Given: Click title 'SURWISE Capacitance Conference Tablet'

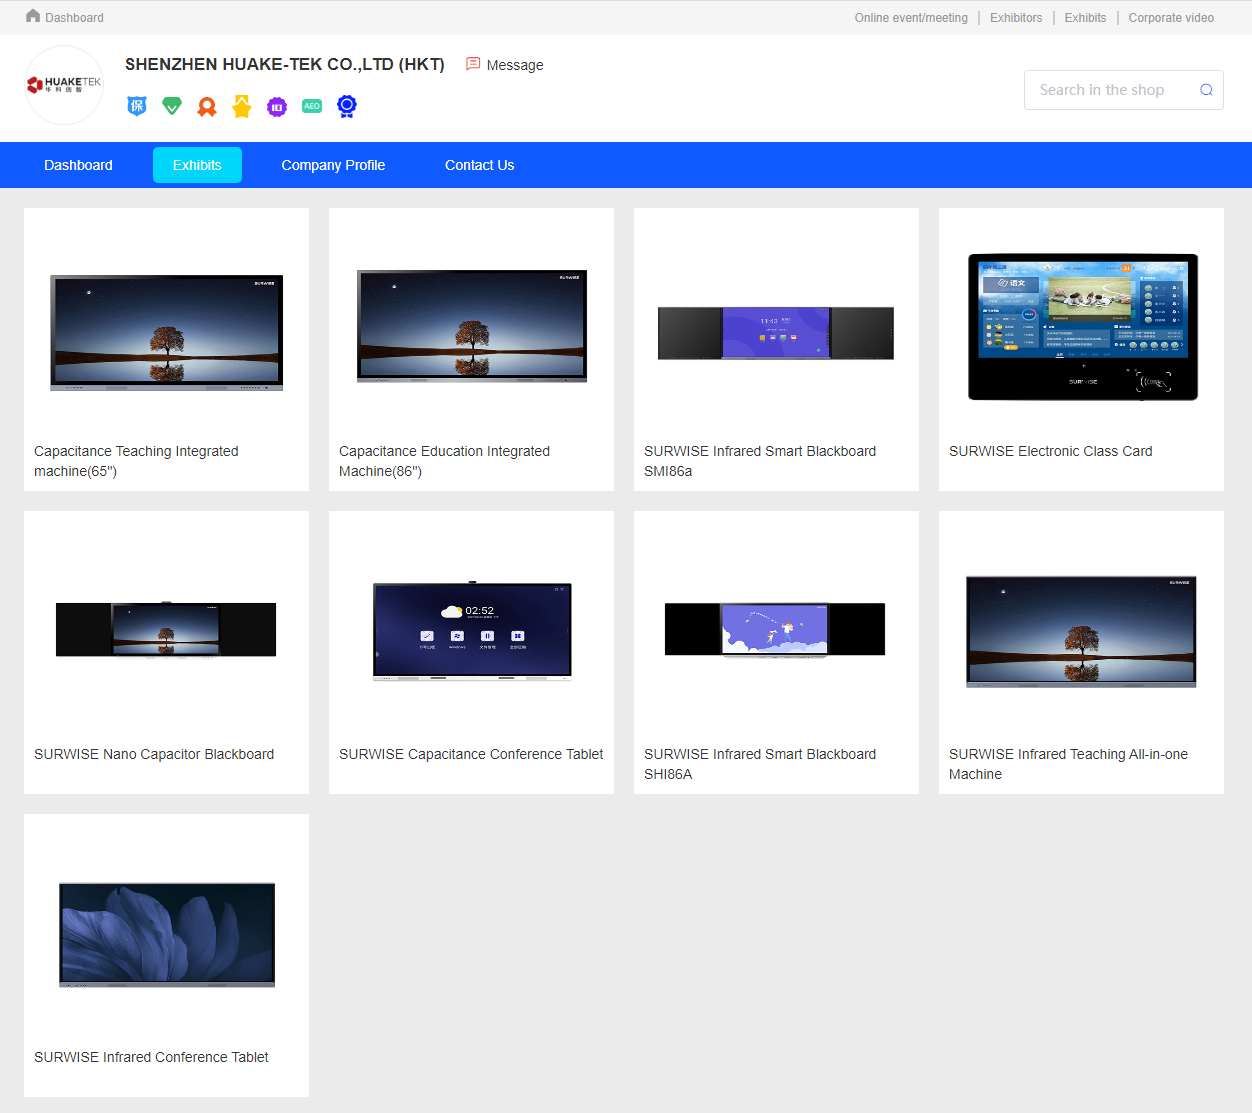Looking at the screenshot, I should [471, 754].
